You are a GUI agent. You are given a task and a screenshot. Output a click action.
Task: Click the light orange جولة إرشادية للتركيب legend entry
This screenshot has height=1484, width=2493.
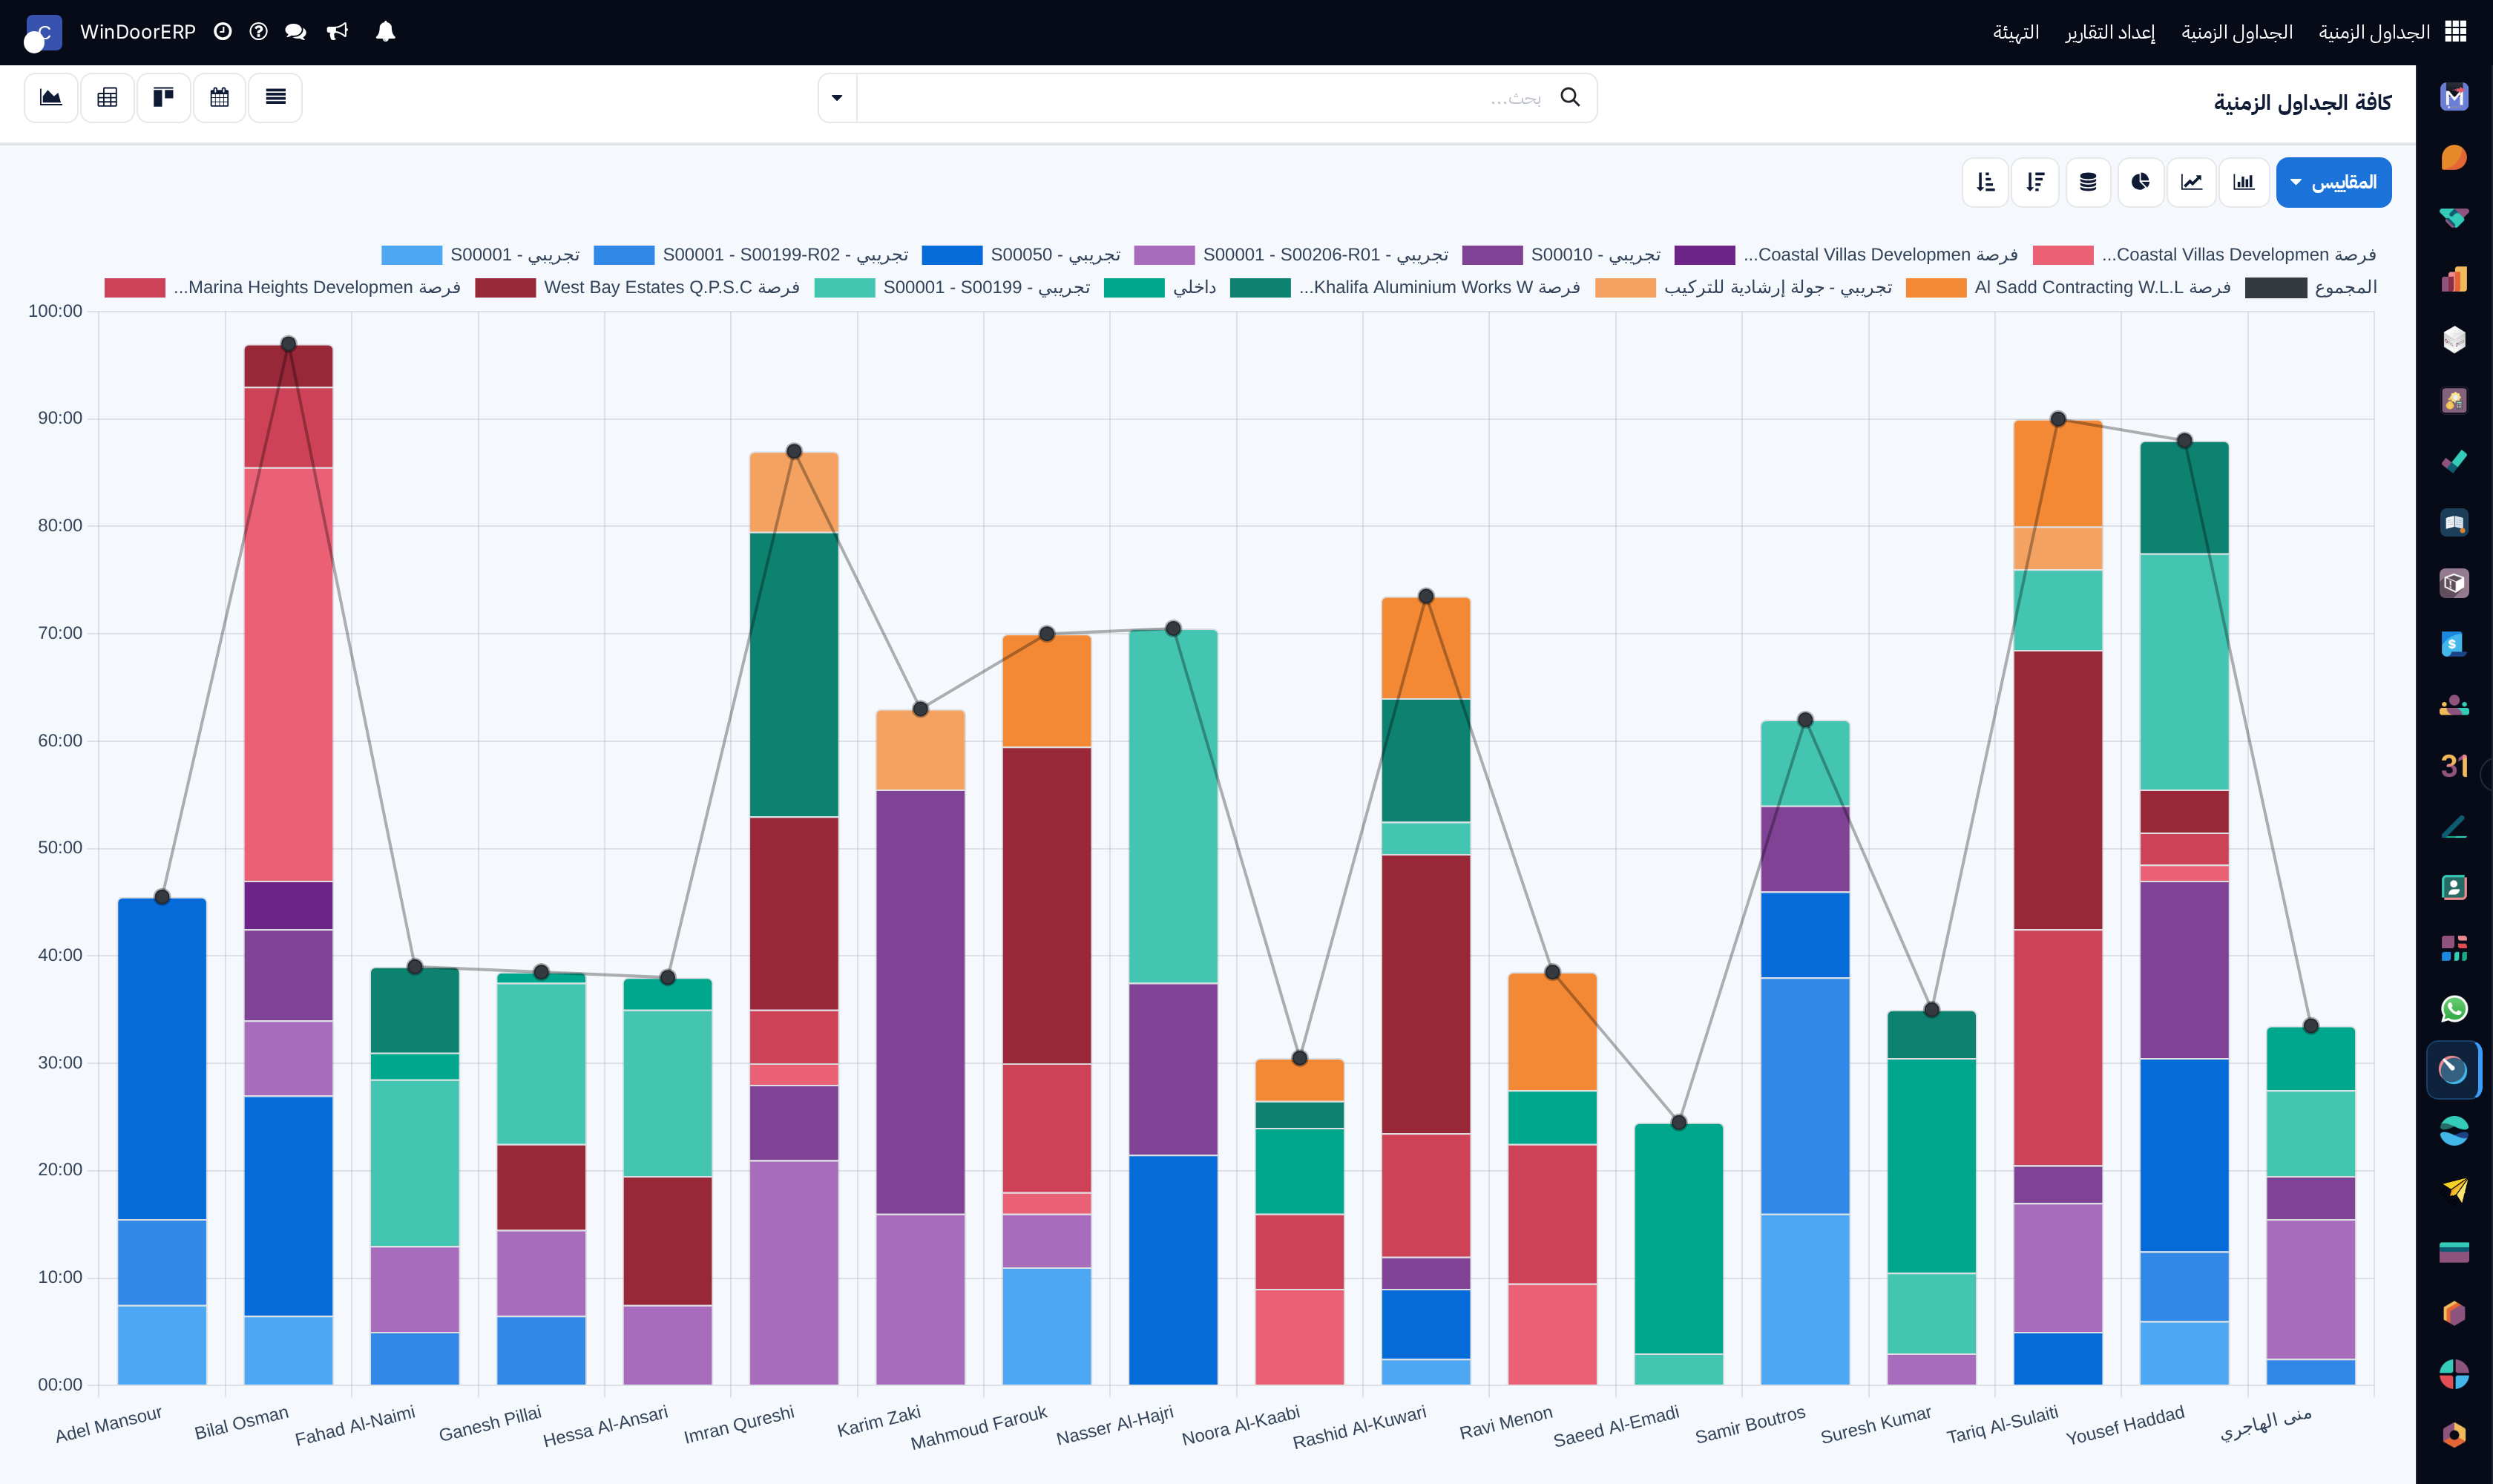point(1743,288)
